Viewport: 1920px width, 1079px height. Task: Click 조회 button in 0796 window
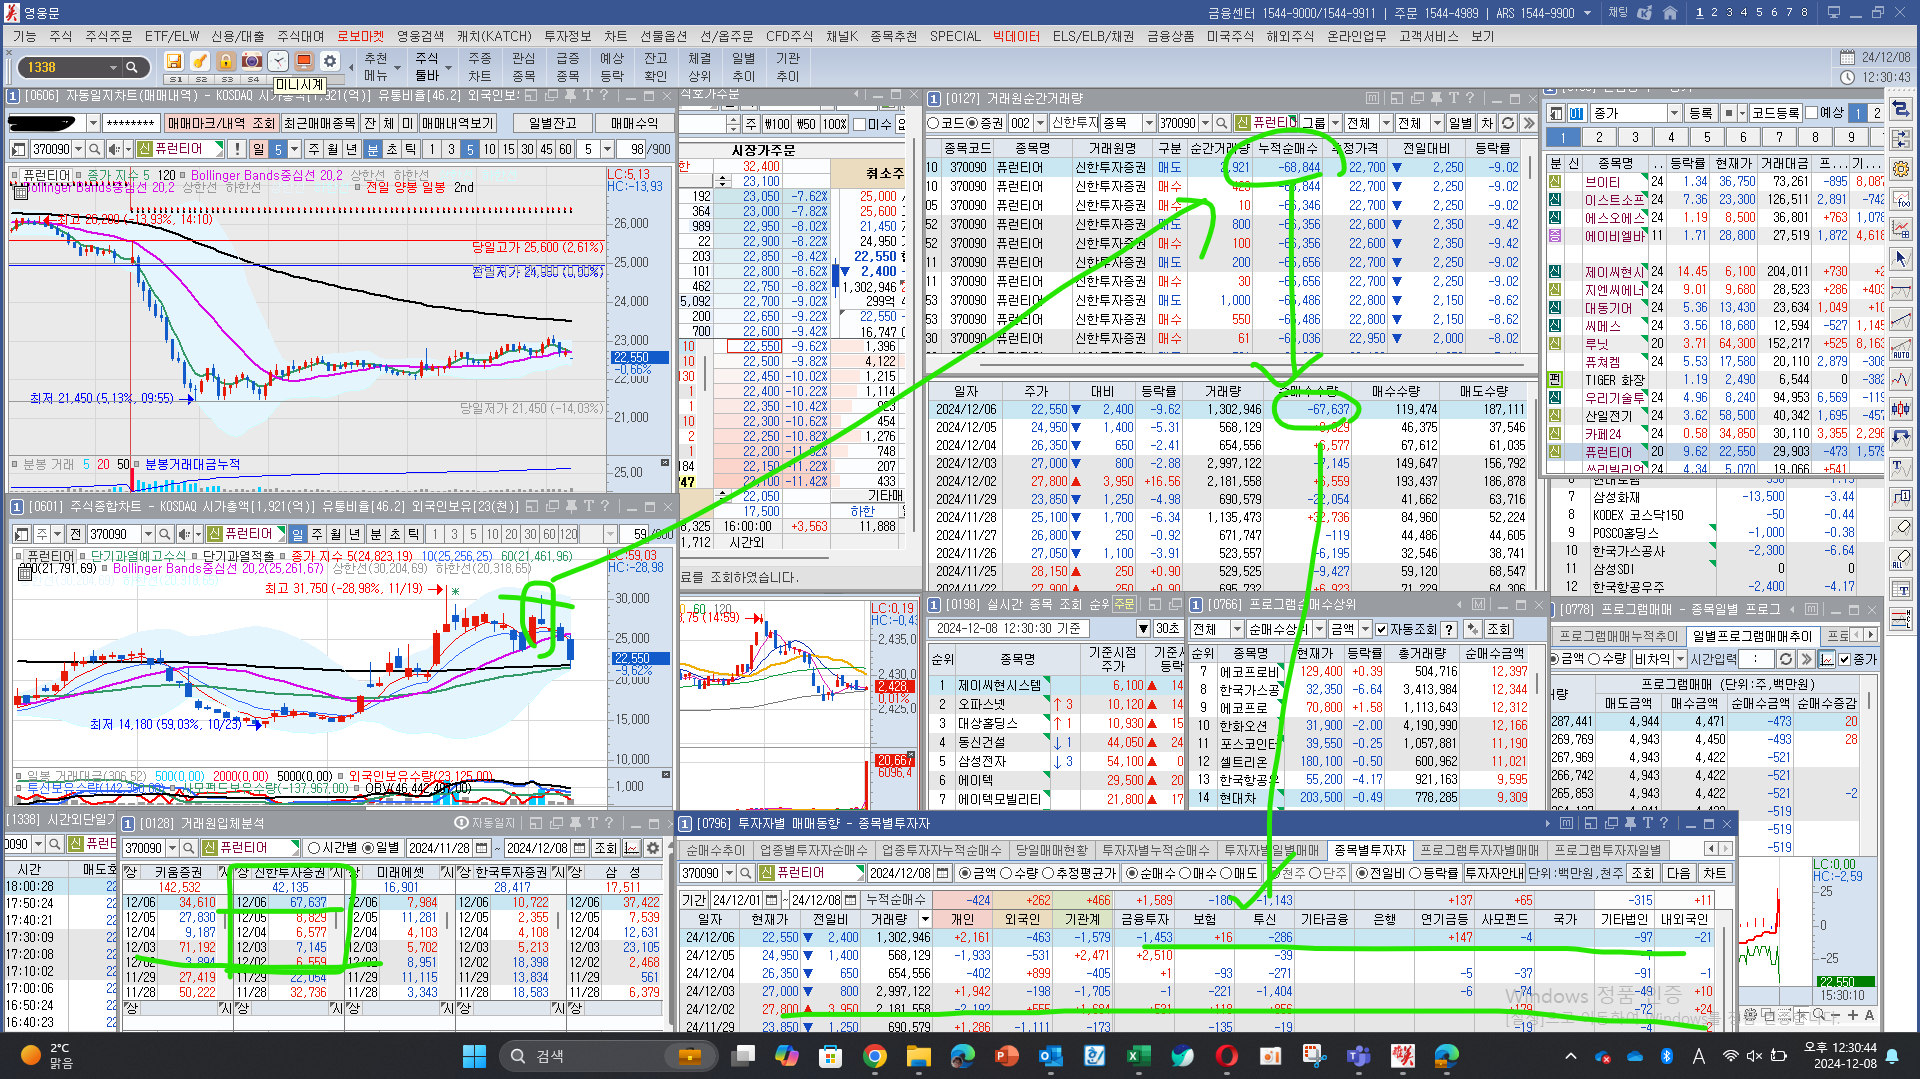(1643, 873)
